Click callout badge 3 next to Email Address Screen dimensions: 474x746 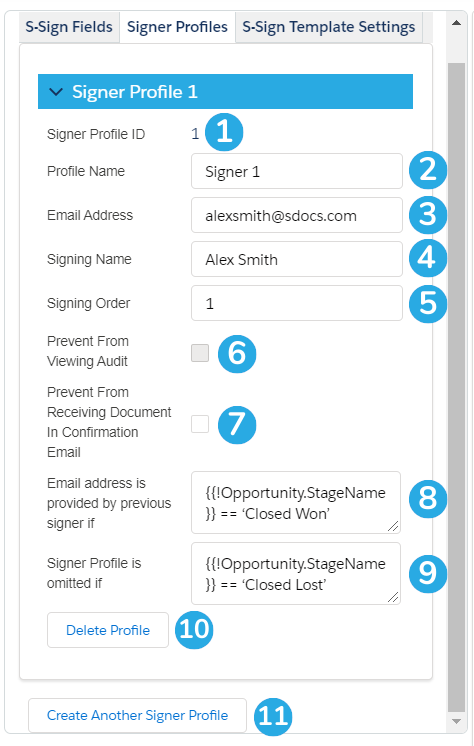tap(428, 215)
